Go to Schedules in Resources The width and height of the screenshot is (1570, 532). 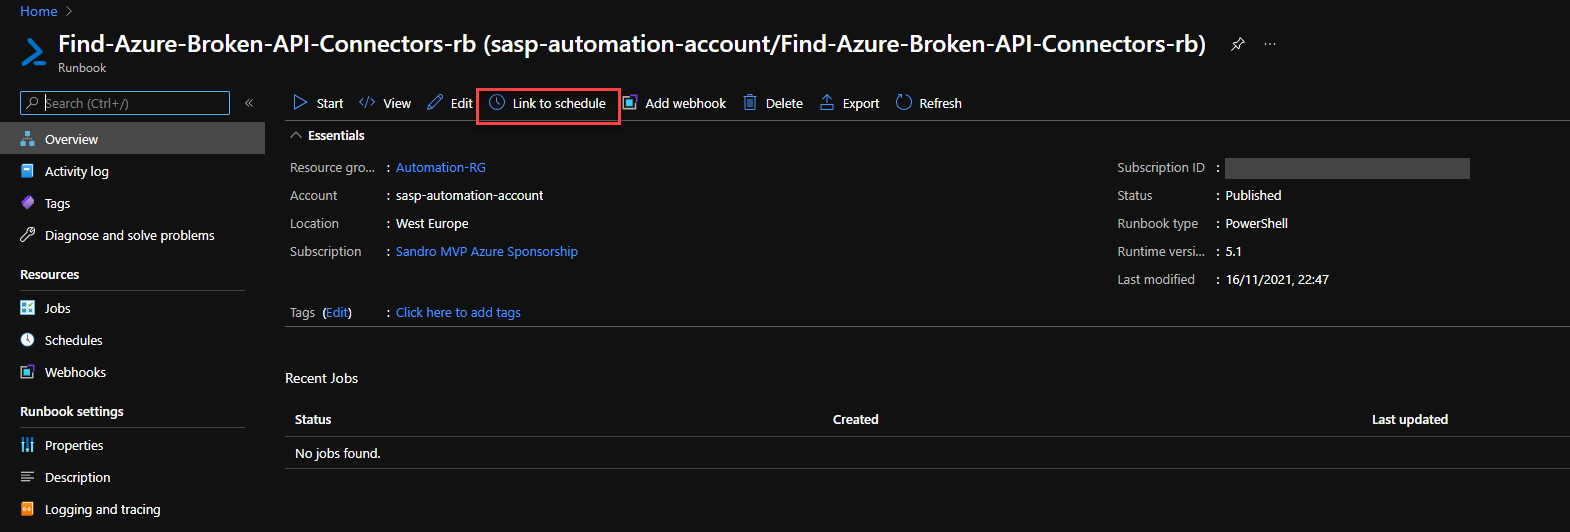[73, 340]
